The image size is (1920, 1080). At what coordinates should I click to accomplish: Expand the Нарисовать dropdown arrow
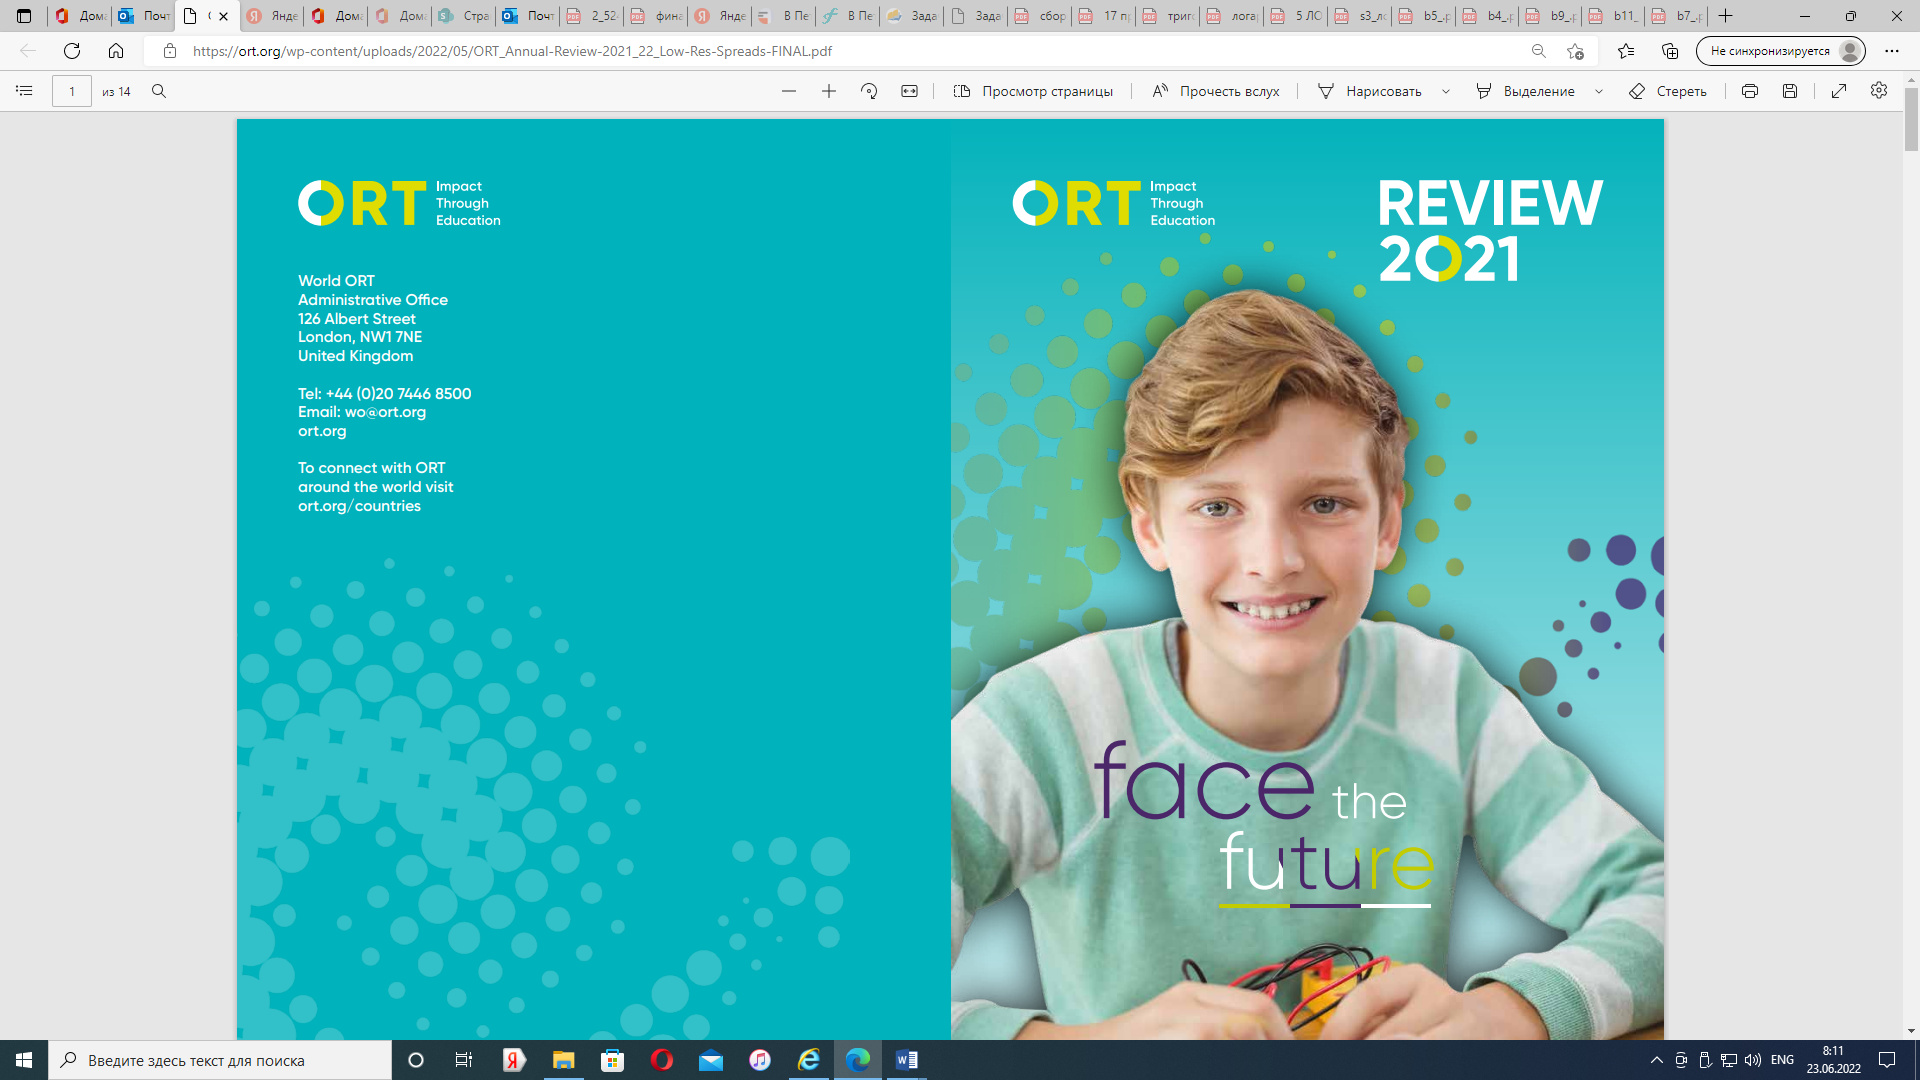(x=1446, y=91)
